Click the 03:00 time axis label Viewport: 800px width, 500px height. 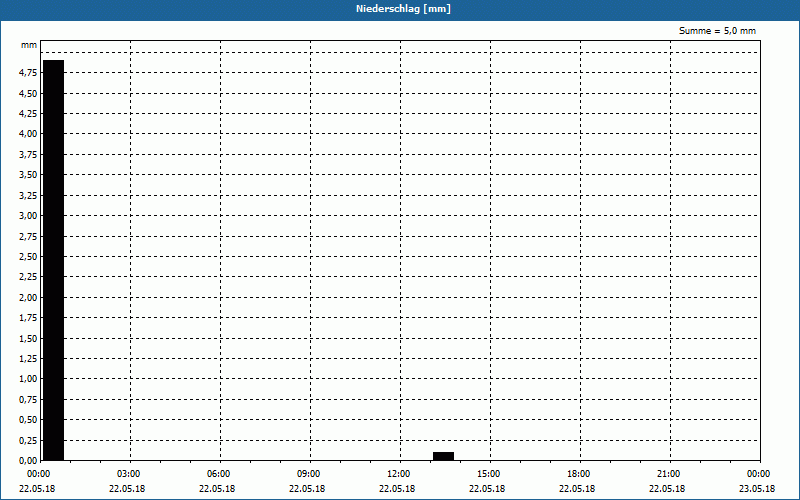pos(129,474)
